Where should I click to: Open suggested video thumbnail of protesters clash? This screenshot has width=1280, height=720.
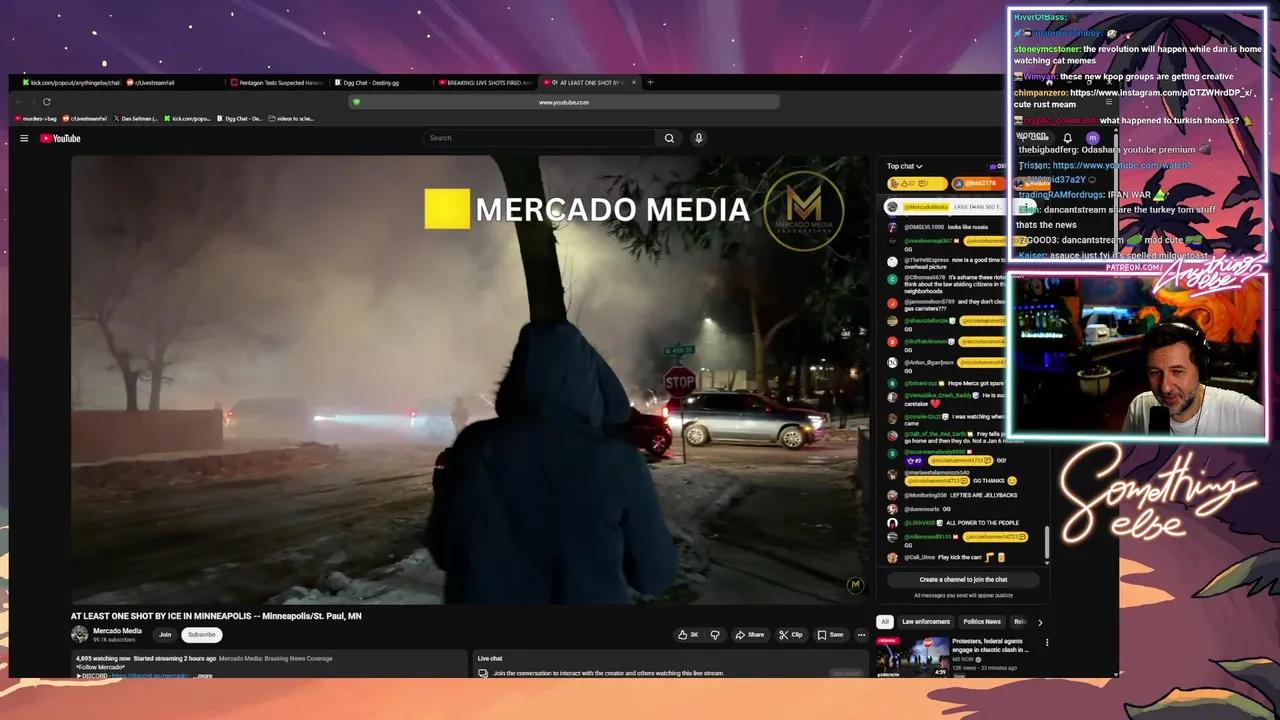912,657
